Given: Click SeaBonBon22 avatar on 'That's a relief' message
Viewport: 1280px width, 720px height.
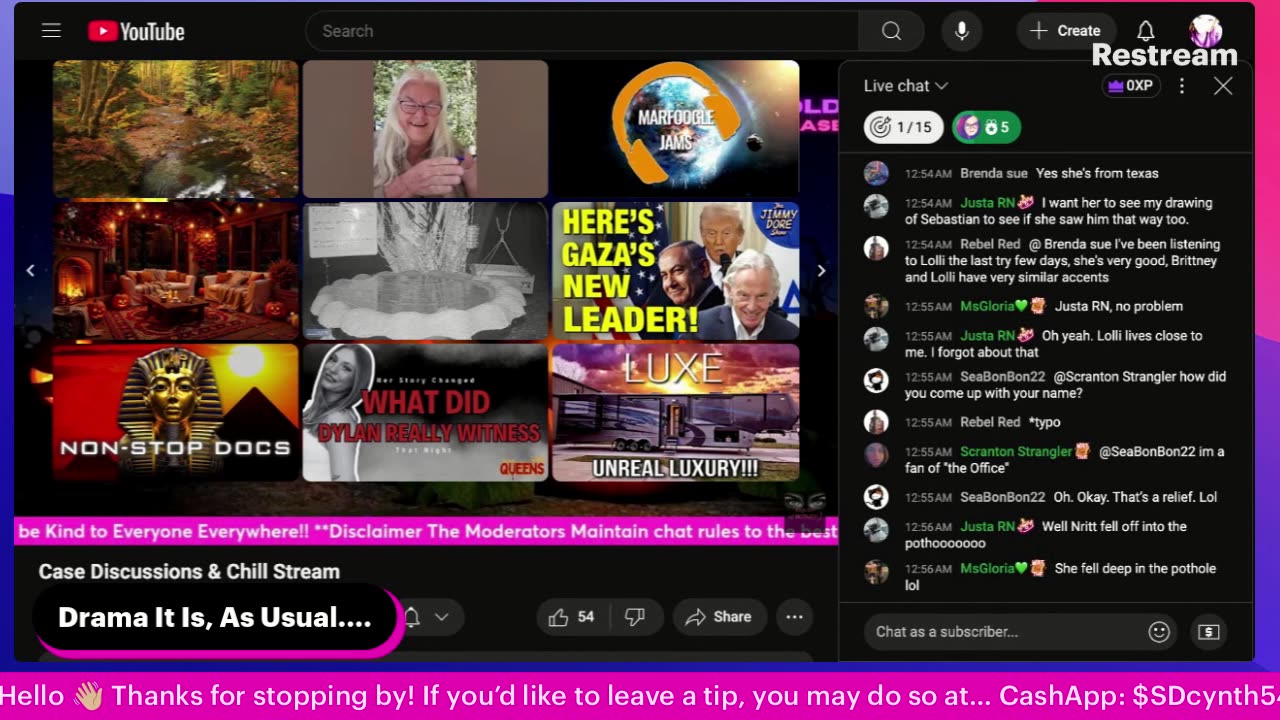Looking at the screenshot, I should click(876, 497).
